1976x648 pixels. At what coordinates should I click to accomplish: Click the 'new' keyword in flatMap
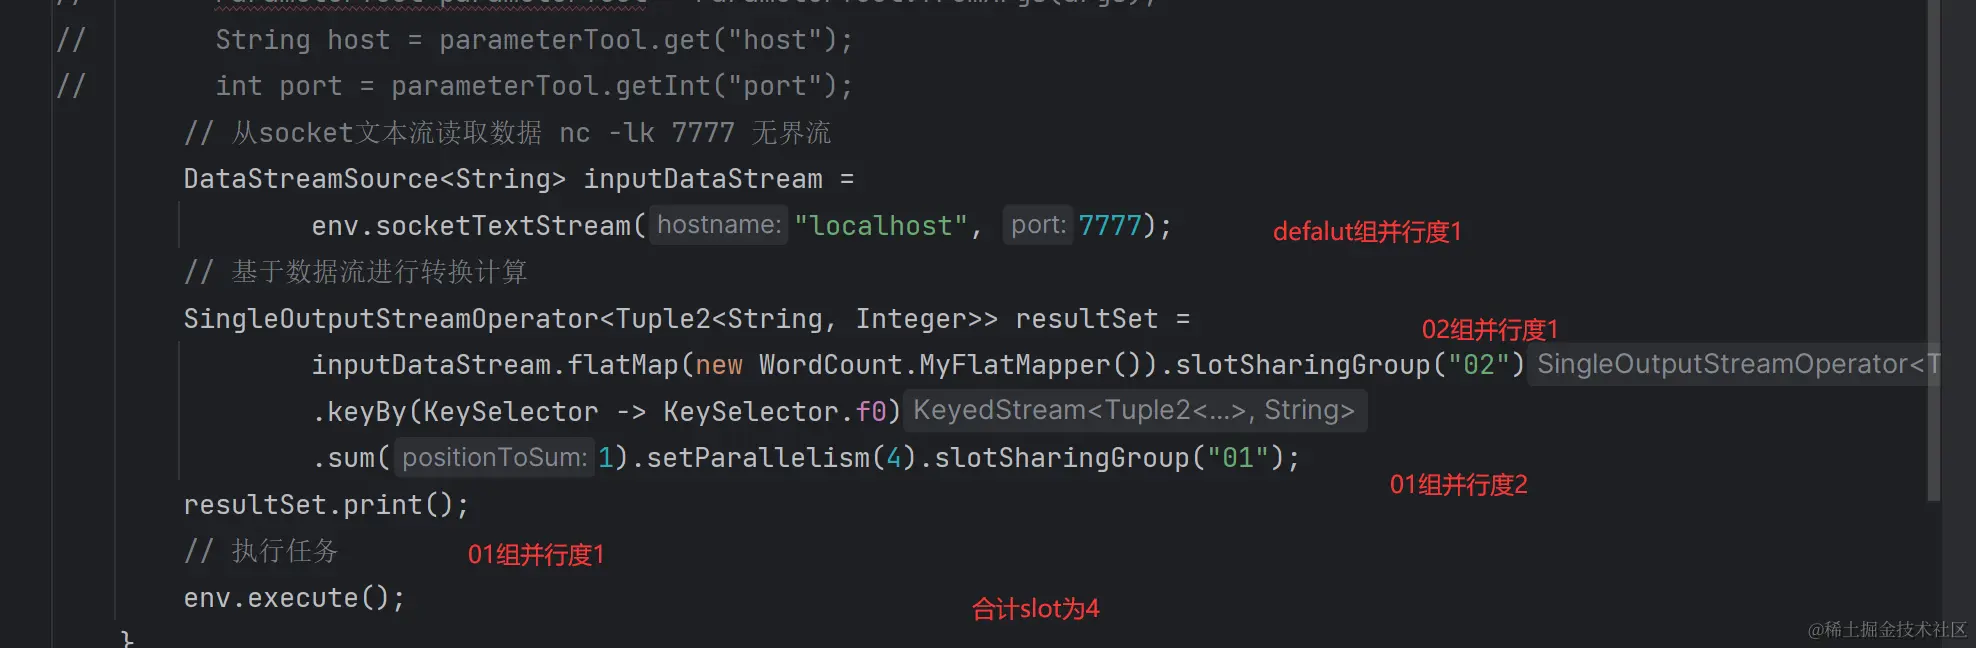pyautogui.click(x=719, y=365)
